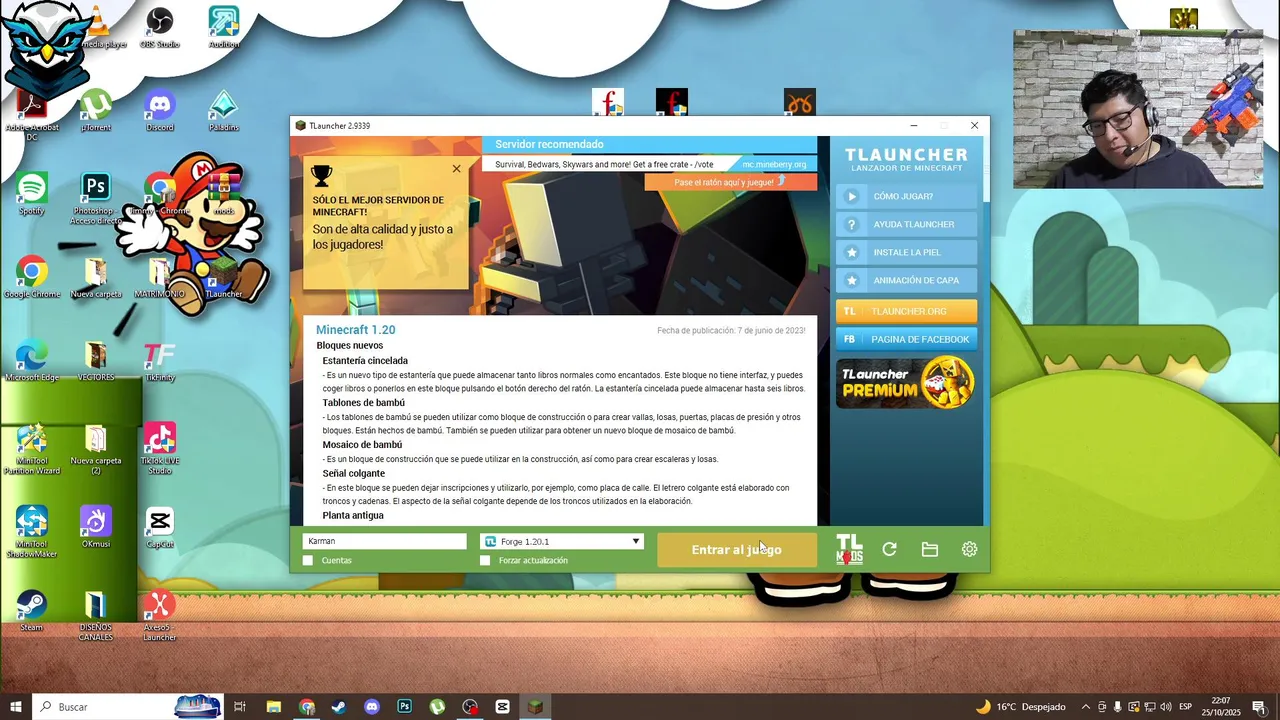
Task: Enable Forzar actualización checkbox
Action: pos(485,560)
